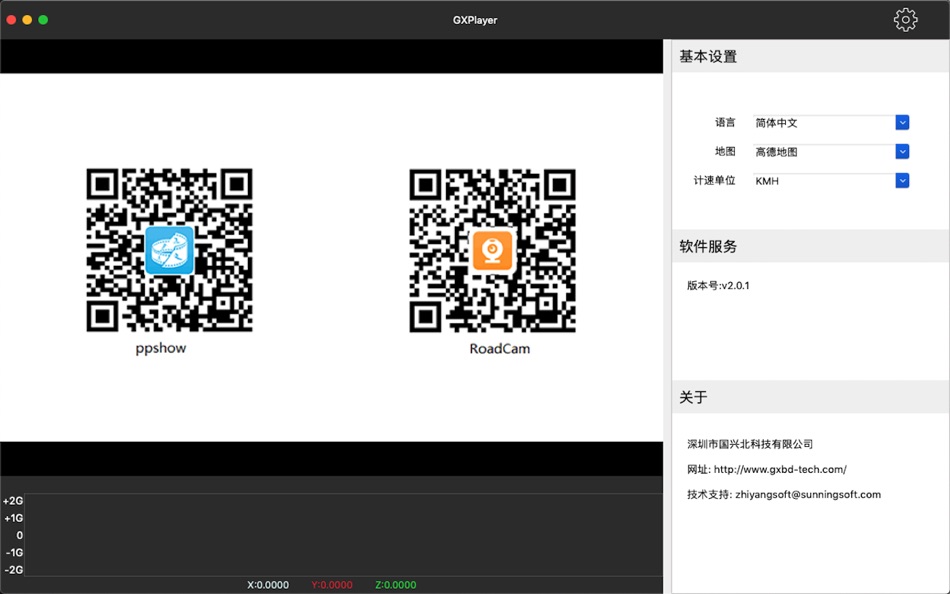Select the 高德地图 map combo box
The width and height of the screenshot is (950, 594).
[831, 152]
